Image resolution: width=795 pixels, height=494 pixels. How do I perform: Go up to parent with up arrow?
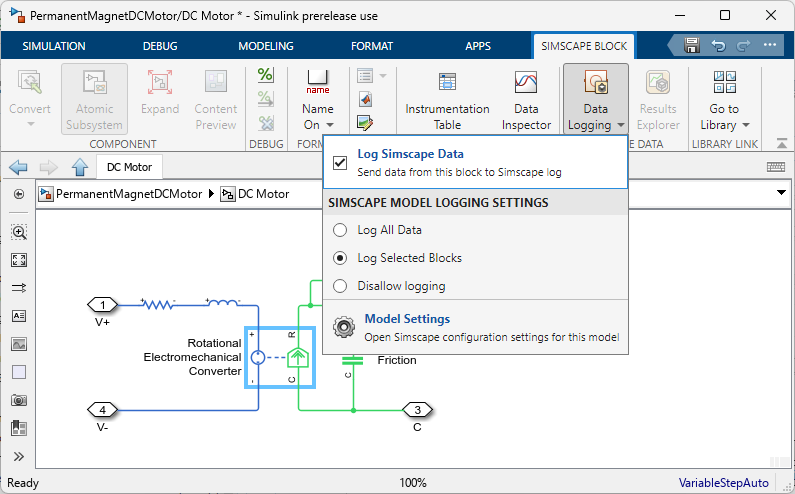point(80,167)
